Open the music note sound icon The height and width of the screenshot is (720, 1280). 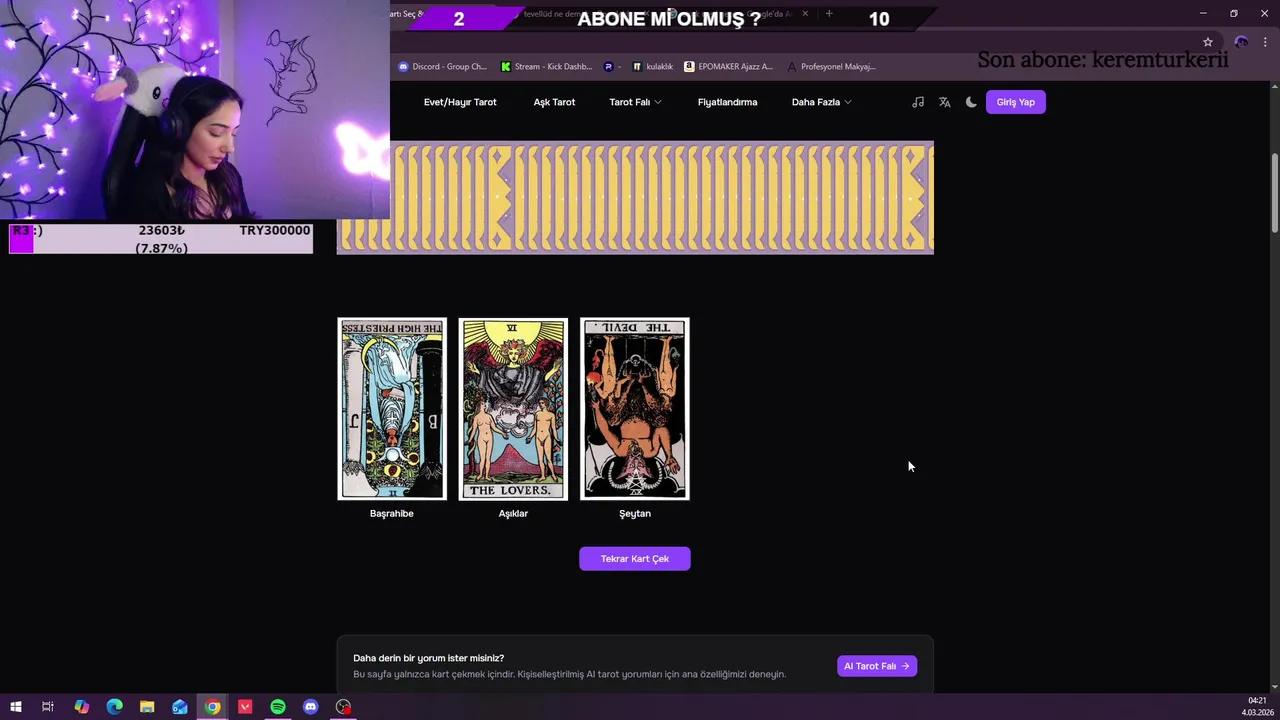[x=918, y=102]
